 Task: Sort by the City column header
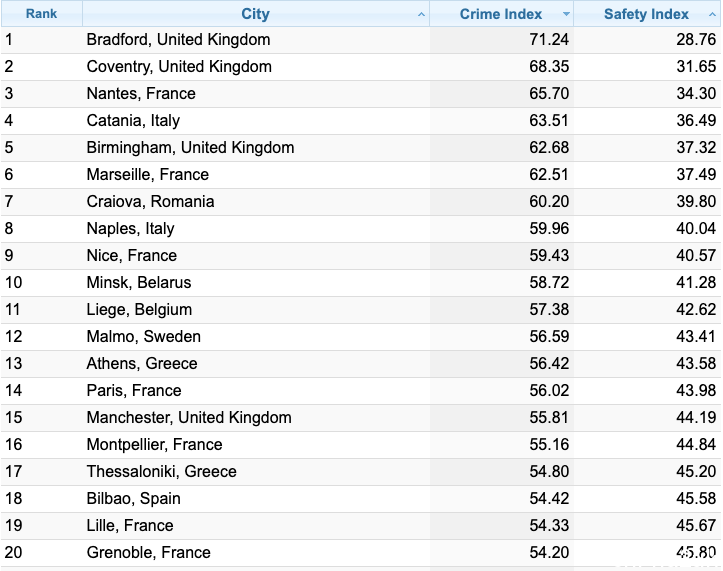tap(256, 14)
